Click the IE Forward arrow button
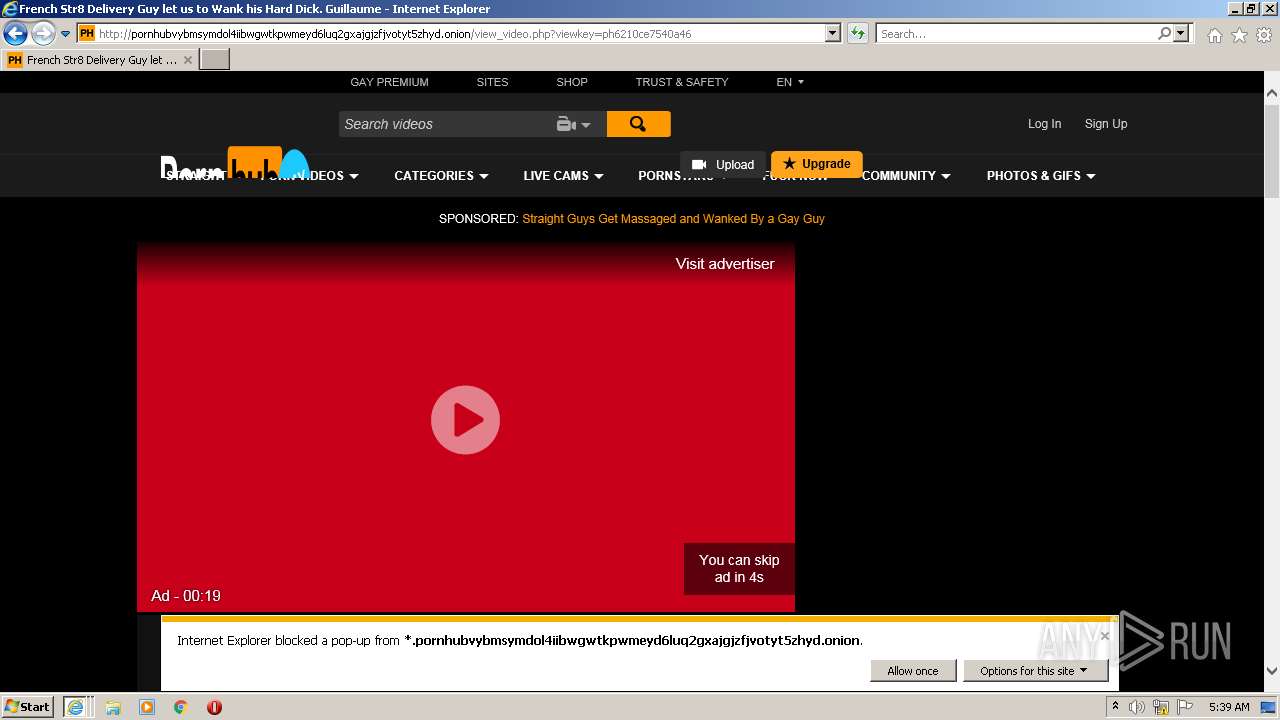 tap(42, 34)
